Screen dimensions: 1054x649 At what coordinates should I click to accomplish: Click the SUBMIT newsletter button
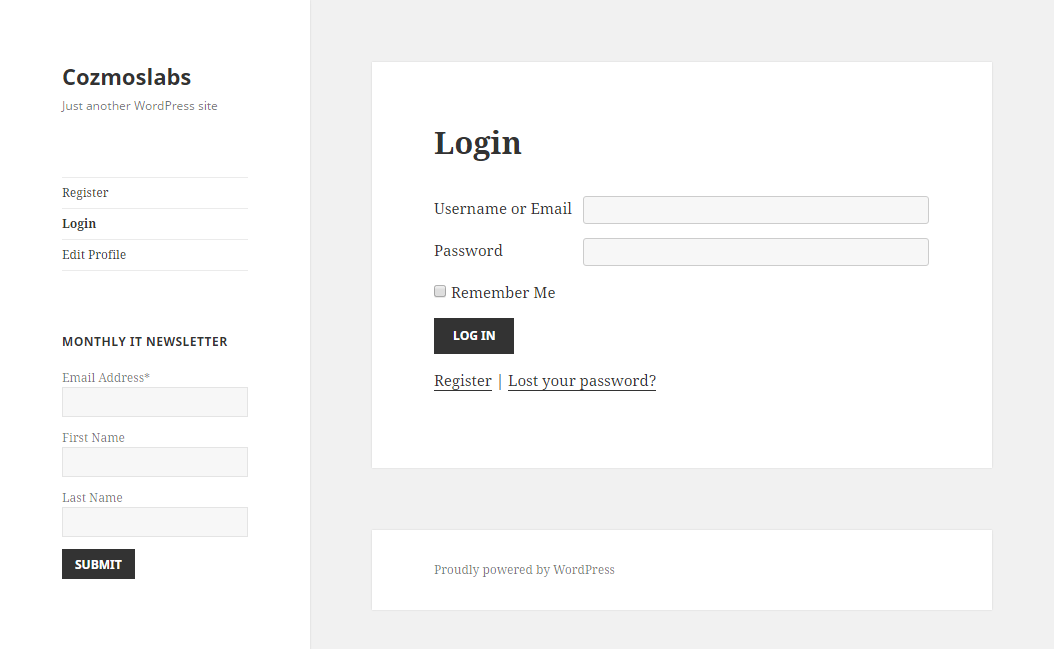[x=98, y=564]
